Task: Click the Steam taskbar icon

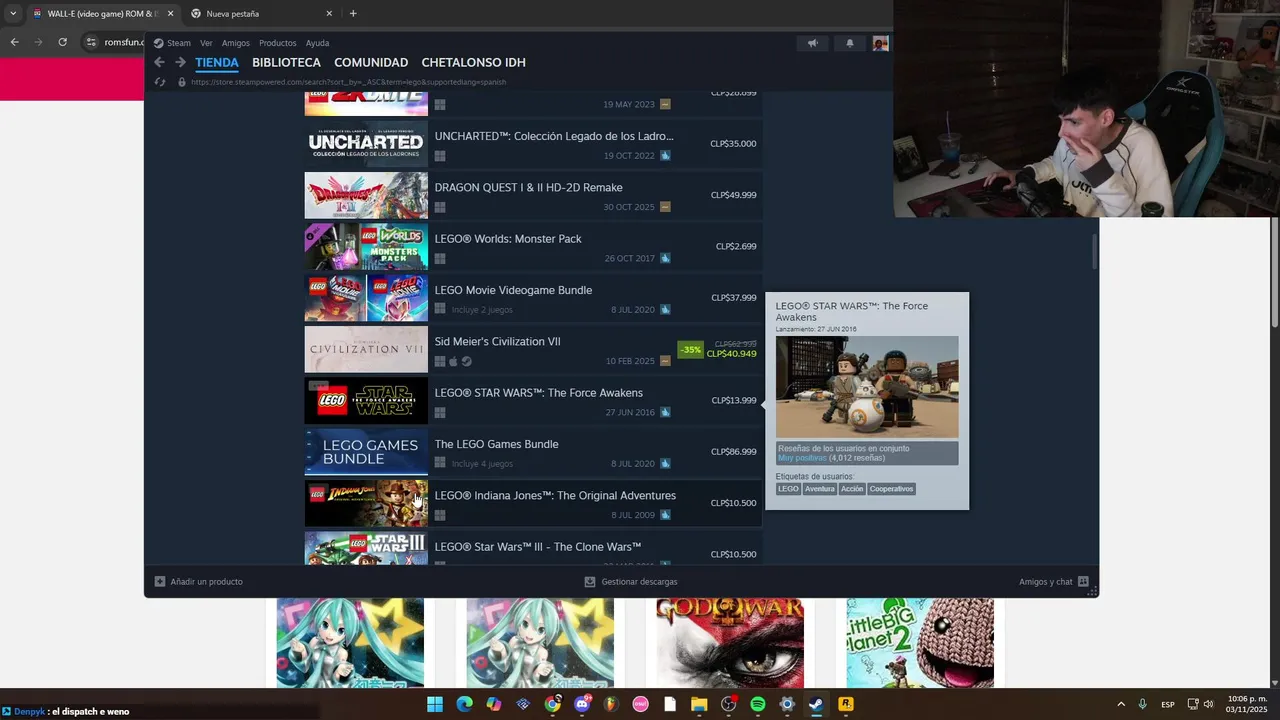Action: [x=816, y=704]
